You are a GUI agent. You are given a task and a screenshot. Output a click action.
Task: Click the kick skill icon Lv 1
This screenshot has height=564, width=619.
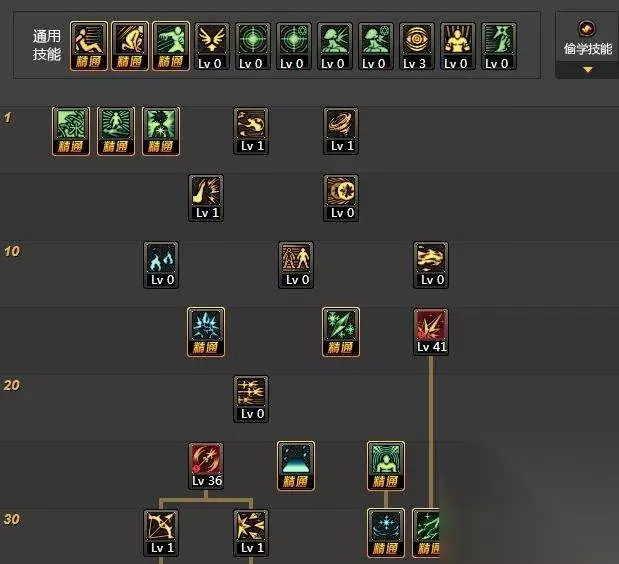(206, 198)
